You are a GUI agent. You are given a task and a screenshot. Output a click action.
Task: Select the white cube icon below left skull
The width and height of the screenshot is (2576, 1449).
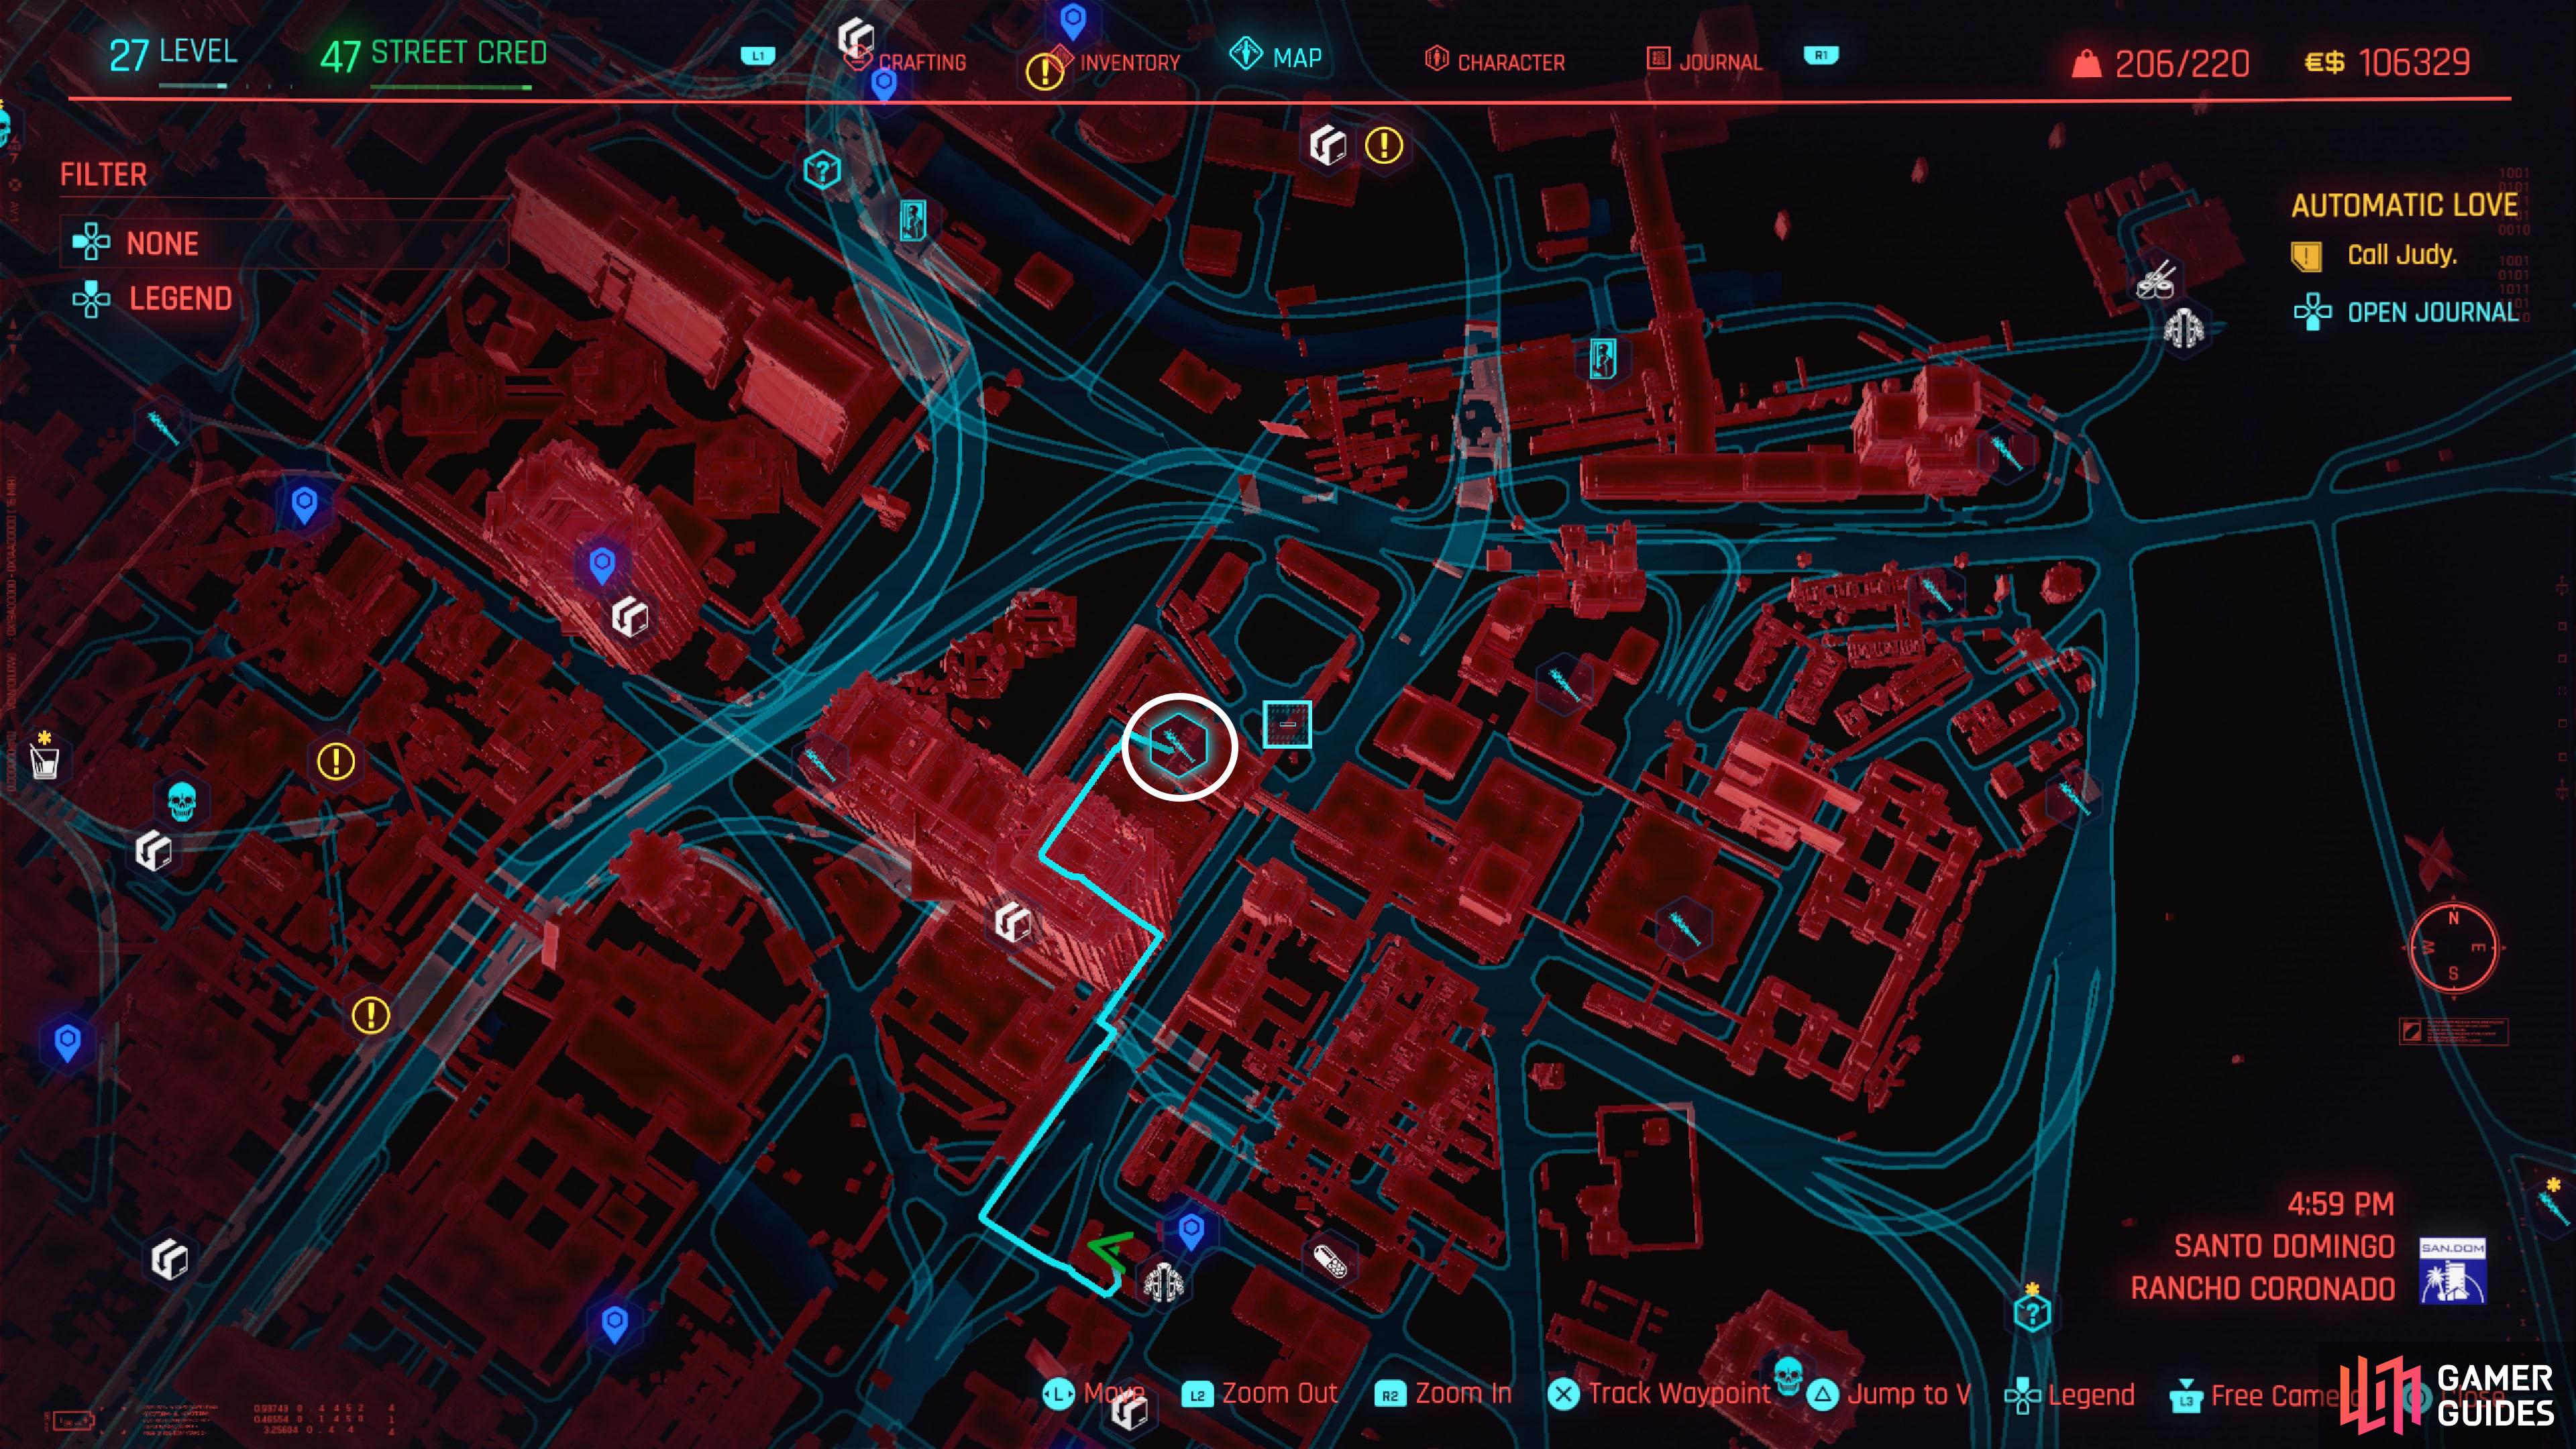coord(153,851)
